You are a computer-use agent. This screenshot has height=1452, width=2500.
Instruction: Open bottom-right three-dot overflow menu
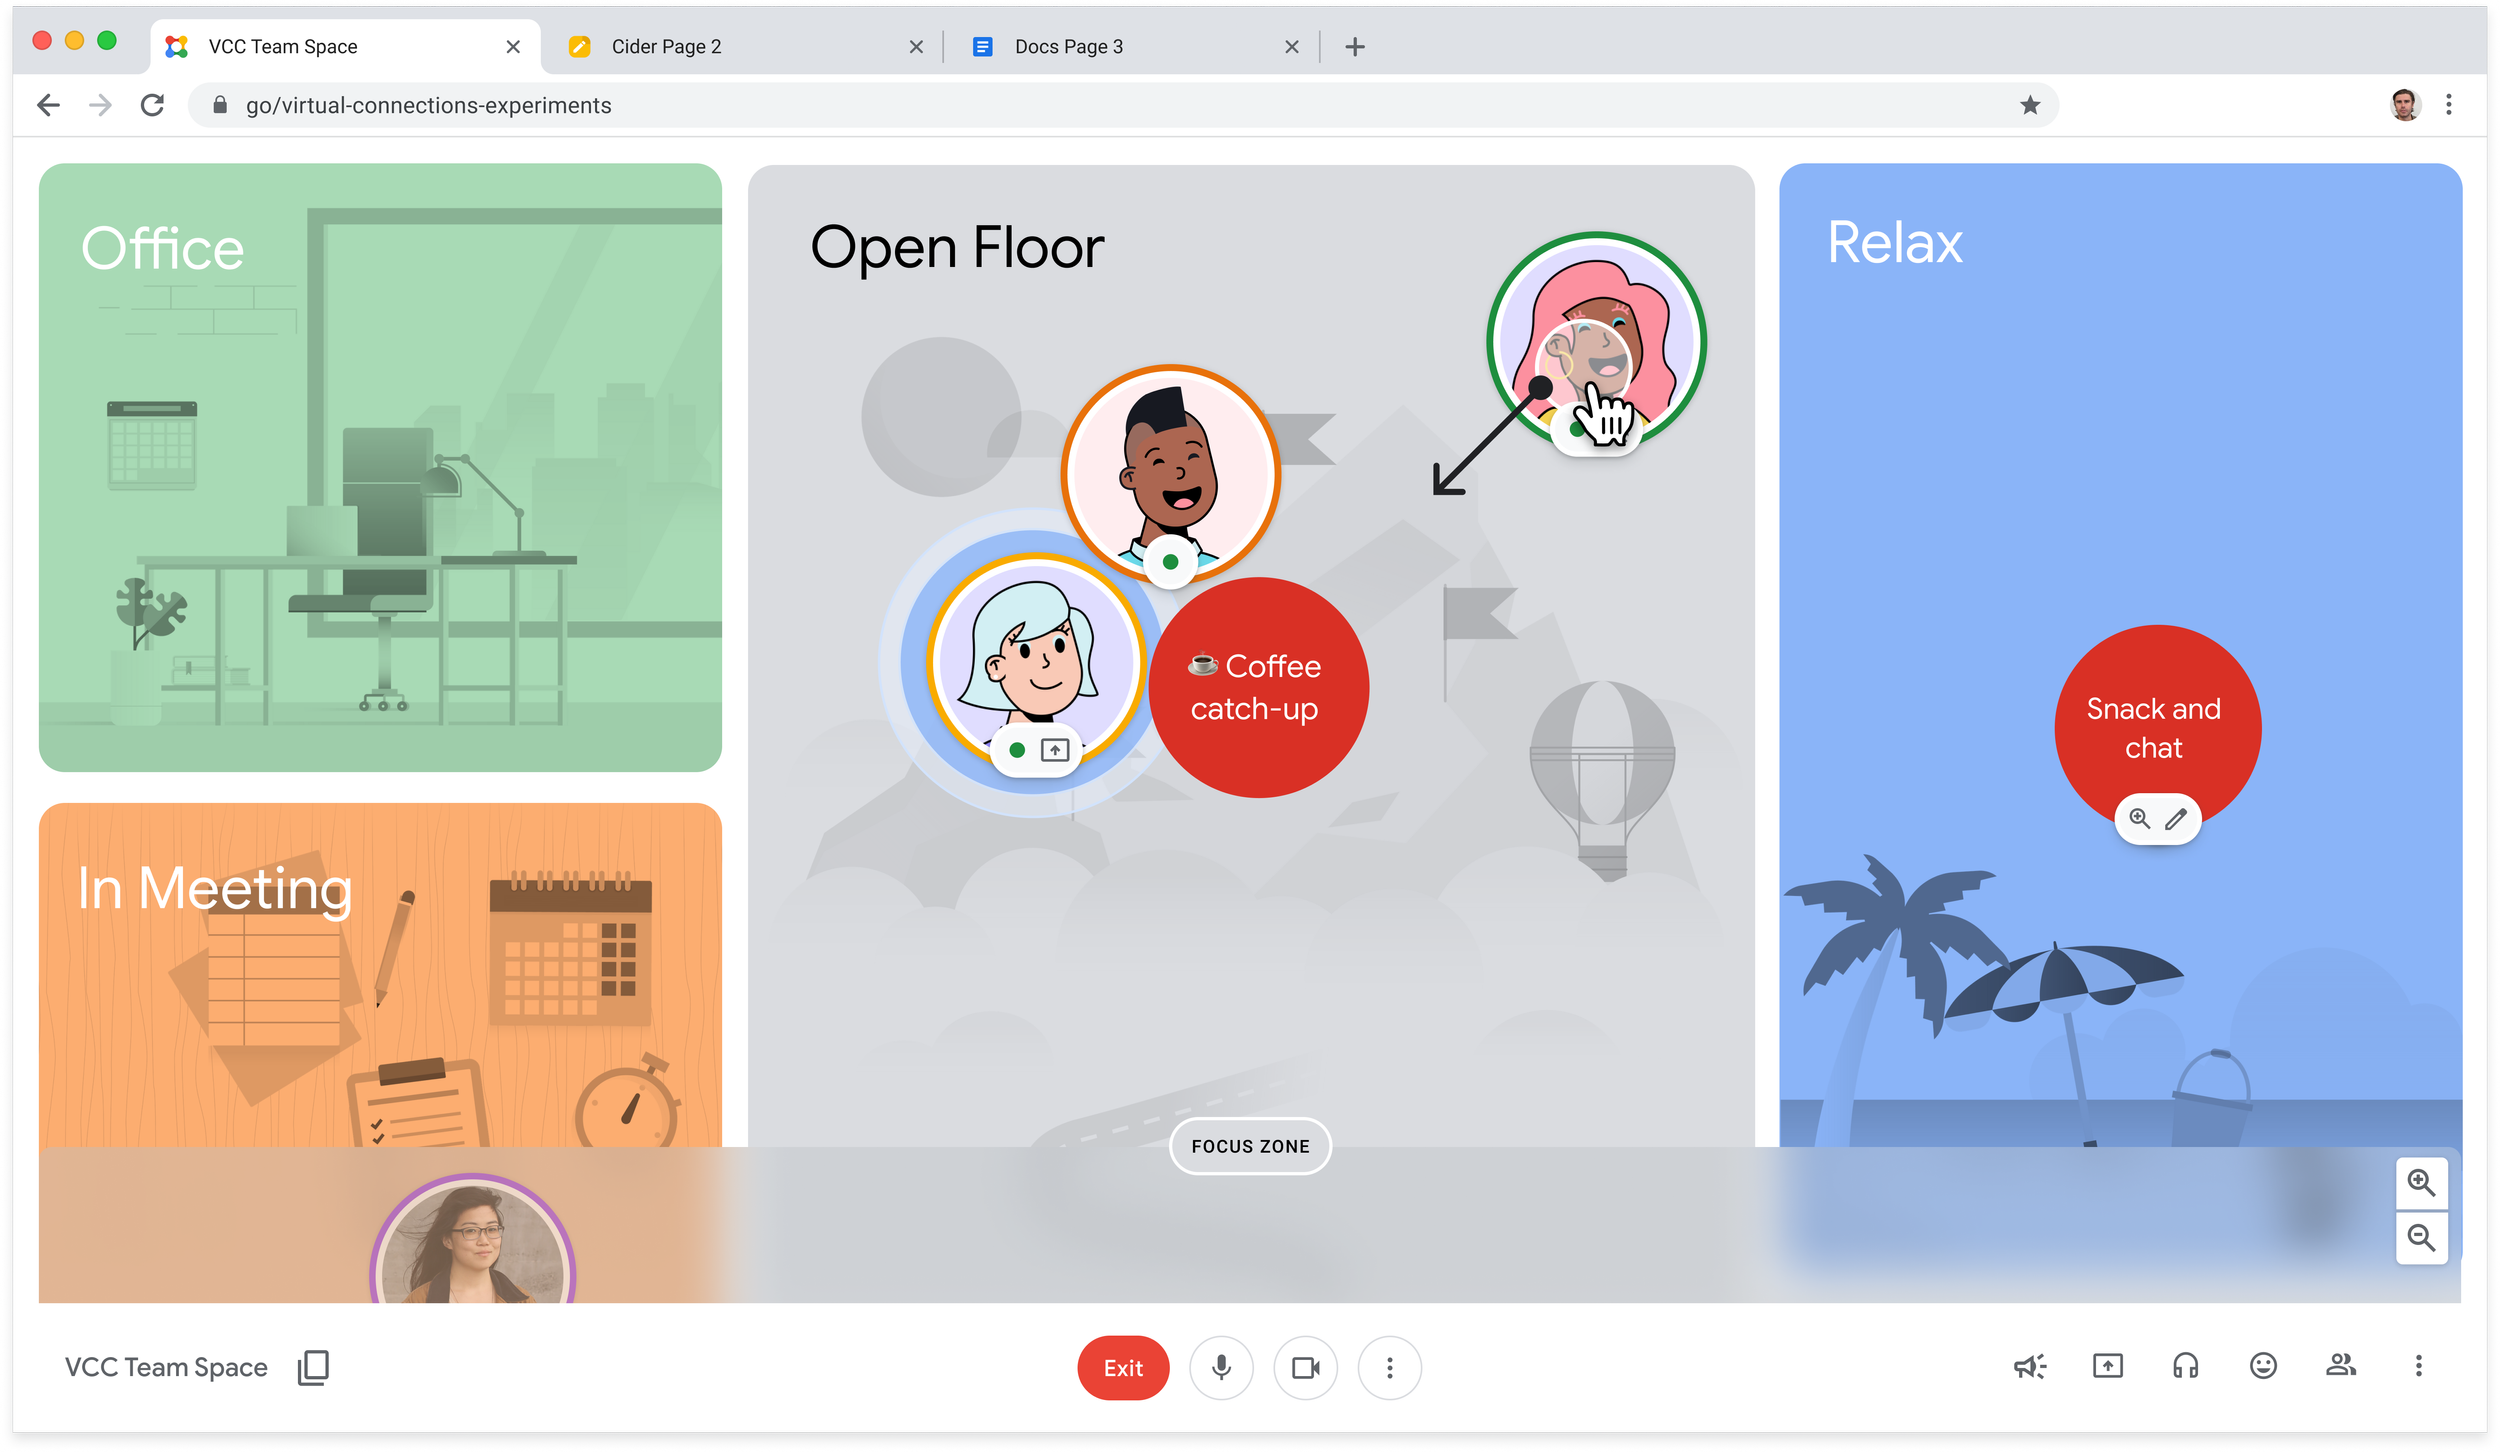coord(2418,1366)
